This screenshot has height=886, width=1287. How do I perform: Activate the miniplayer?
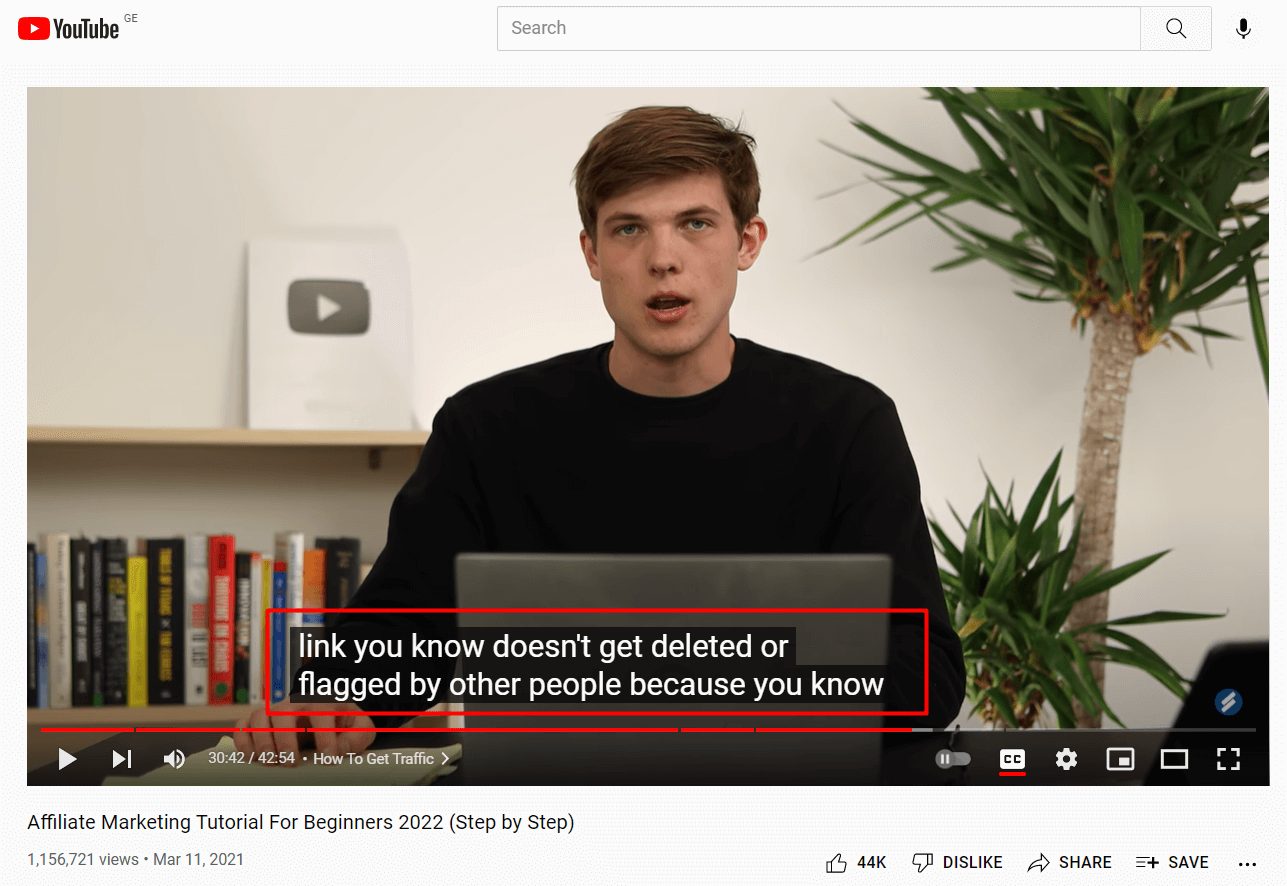(1120, 759)
